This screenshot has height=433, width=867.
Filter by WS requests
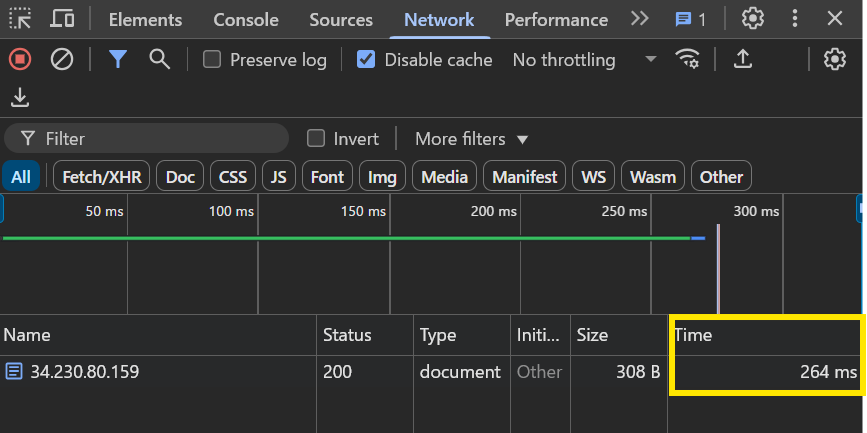click(593, 176)
